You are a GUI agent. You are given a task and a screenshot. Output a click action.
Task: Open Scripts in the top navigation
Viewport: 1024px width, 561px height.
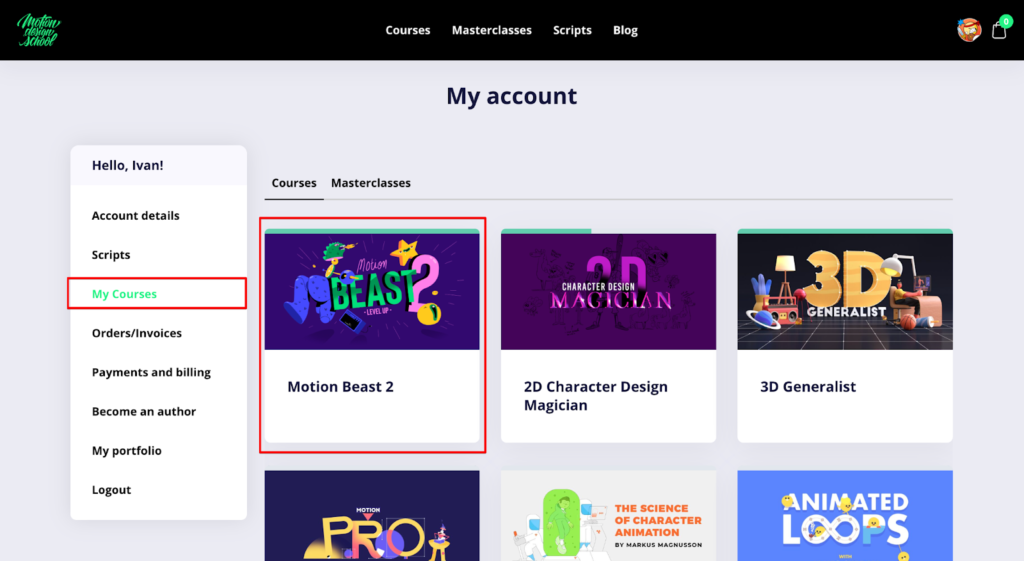(x=572, y=30)
